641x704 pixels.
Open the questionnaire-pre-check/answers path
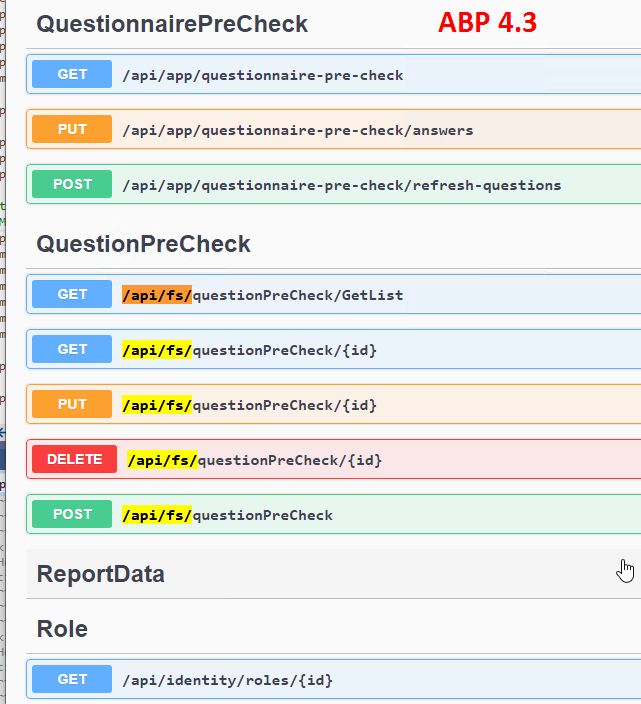[297, 130]
